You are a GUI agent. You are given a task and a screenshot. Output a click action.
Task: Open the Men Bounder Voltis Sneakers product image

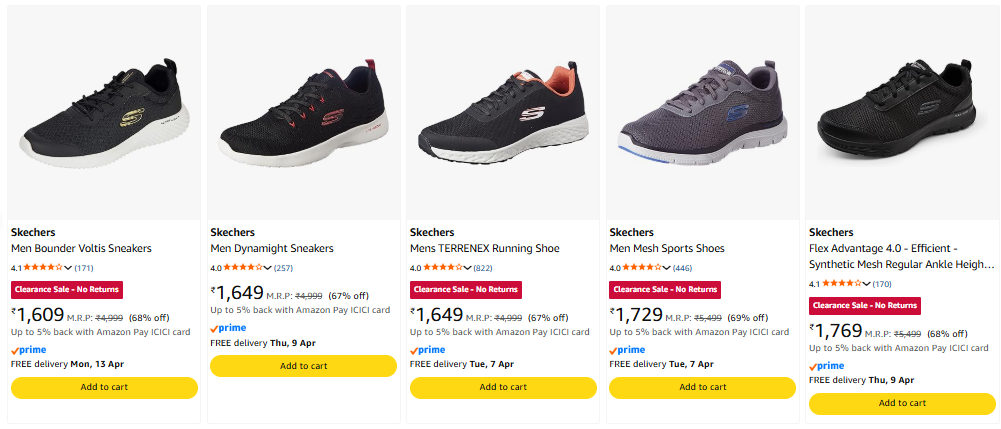pyautogui.click(x=104, y=110)
